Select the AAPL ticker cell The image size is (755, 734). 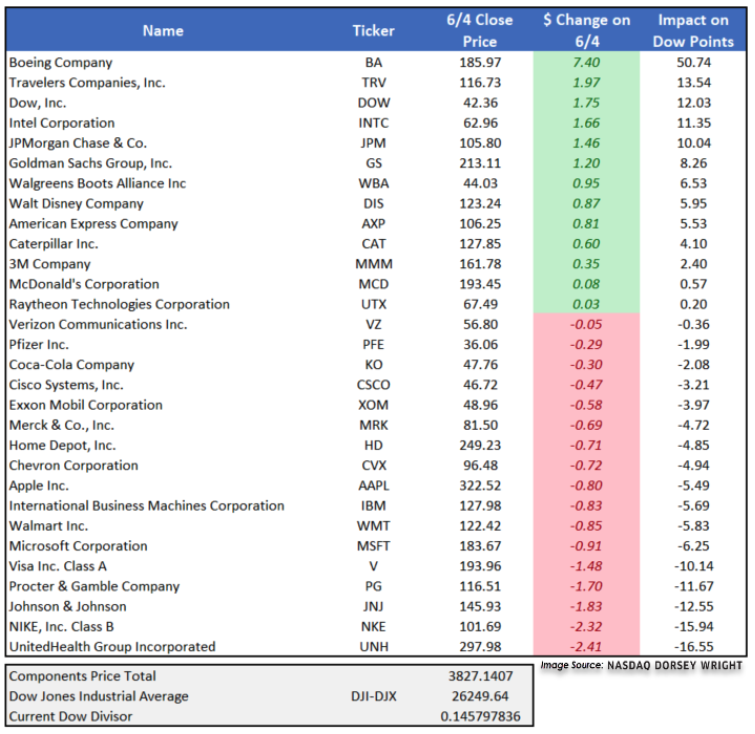pyautogui.click(x=374, y=485)
